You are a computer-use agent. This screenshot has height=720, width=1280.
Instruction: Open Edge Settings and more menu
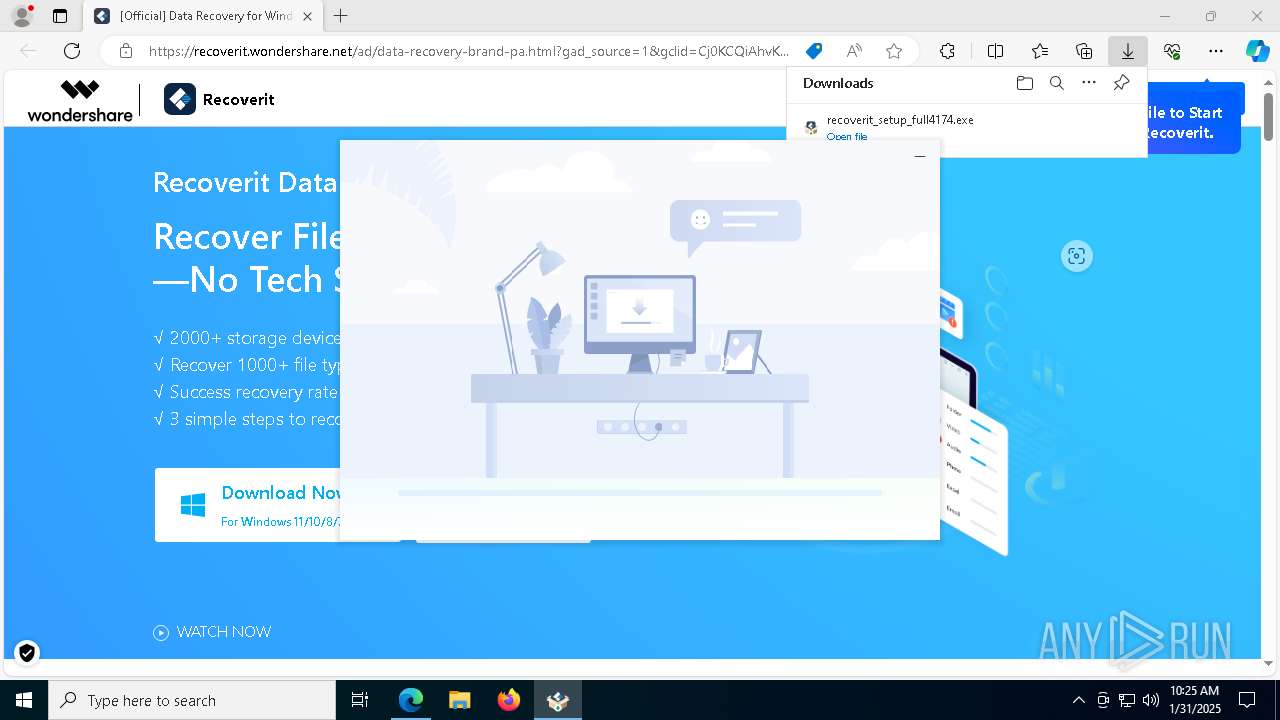tap(1216, 51)
